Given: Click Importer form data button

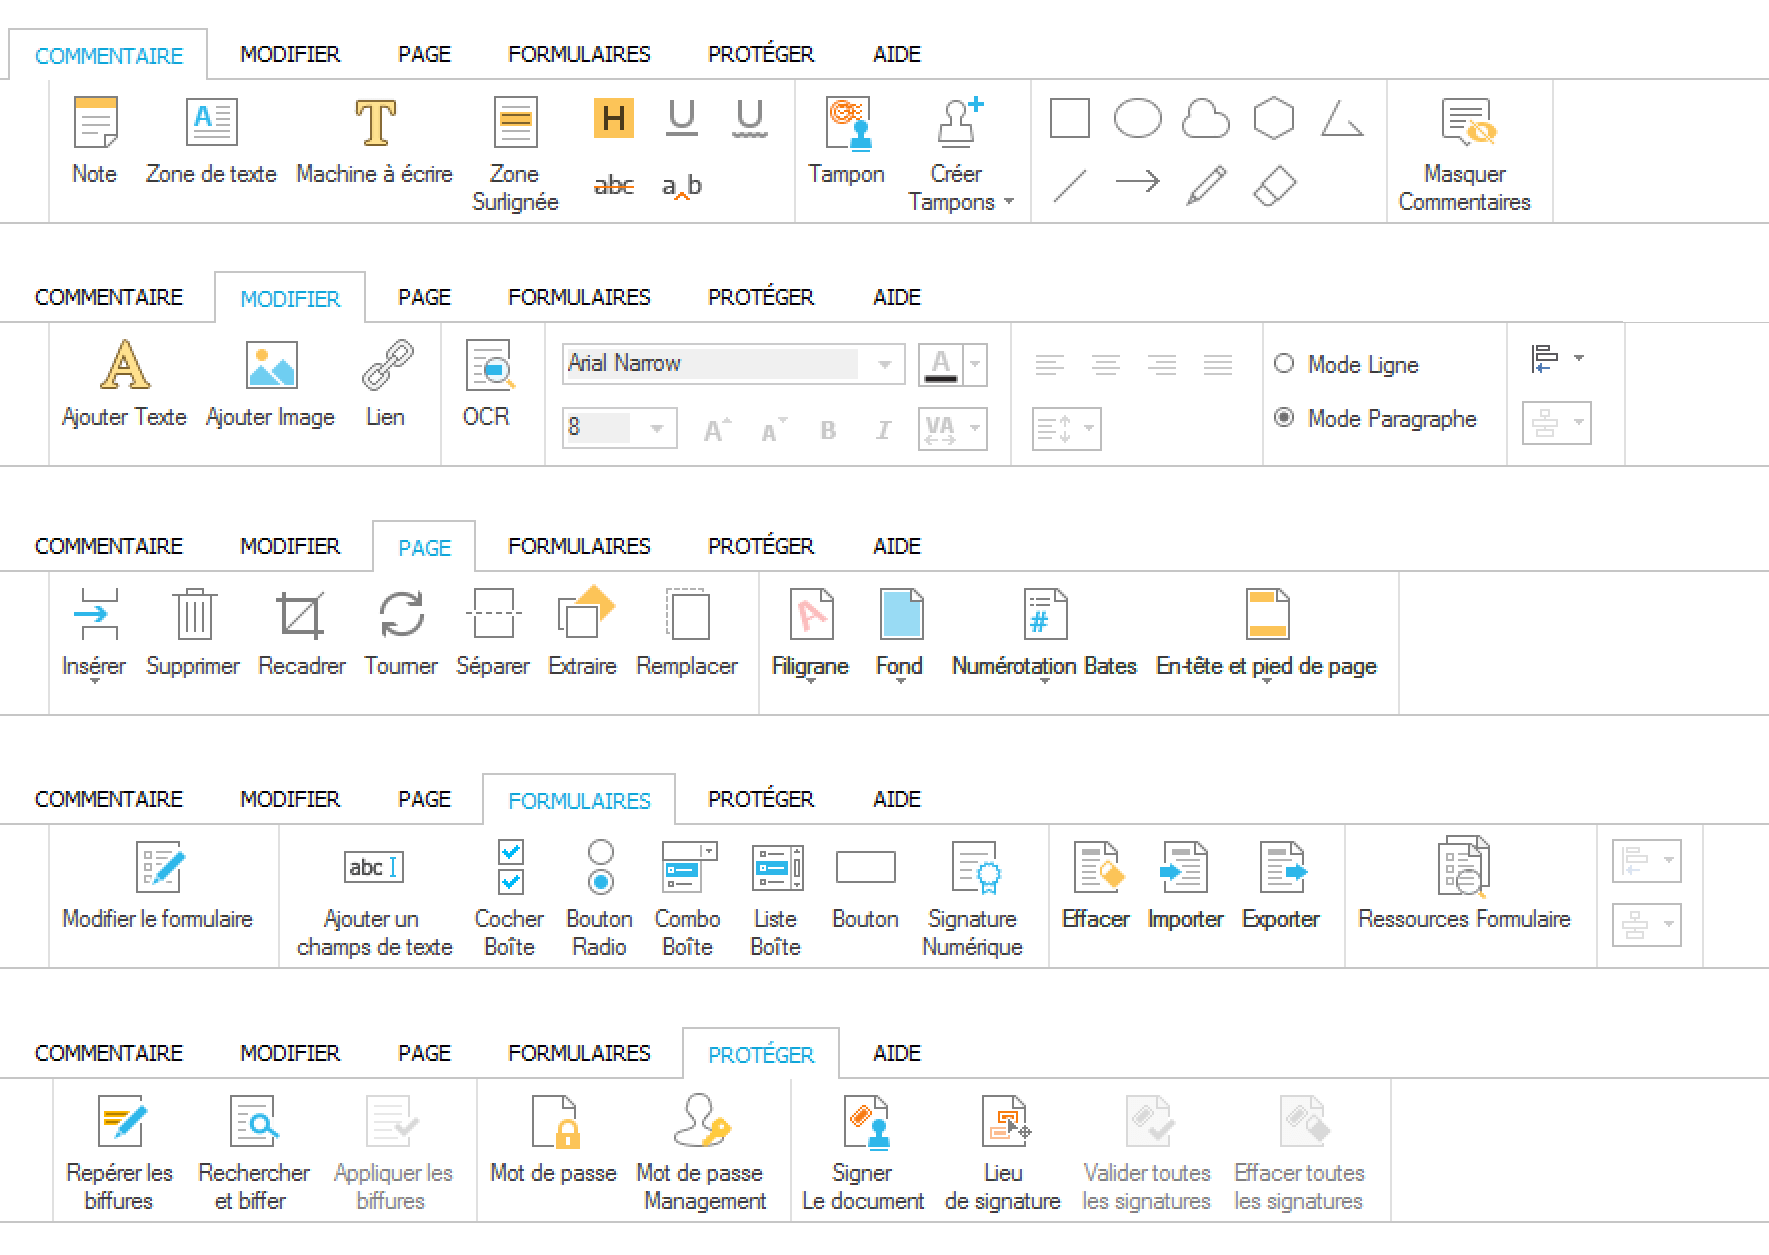Looking at the screenshot, I should tap(1186, 886).
